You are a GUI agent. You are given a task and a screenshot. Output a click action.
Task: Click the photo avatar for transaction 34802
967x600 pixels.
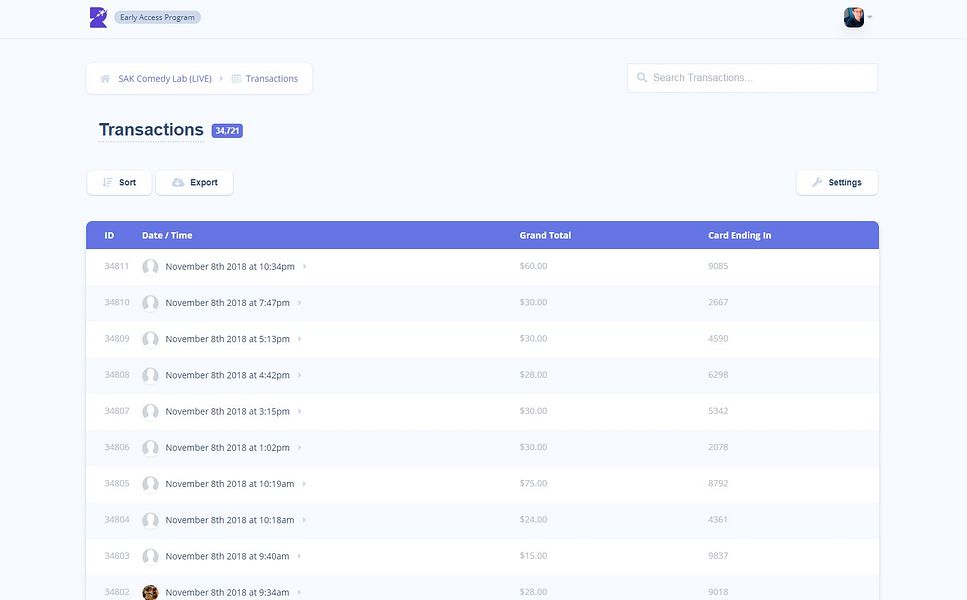pyautogui.click(x=150, y=592)
